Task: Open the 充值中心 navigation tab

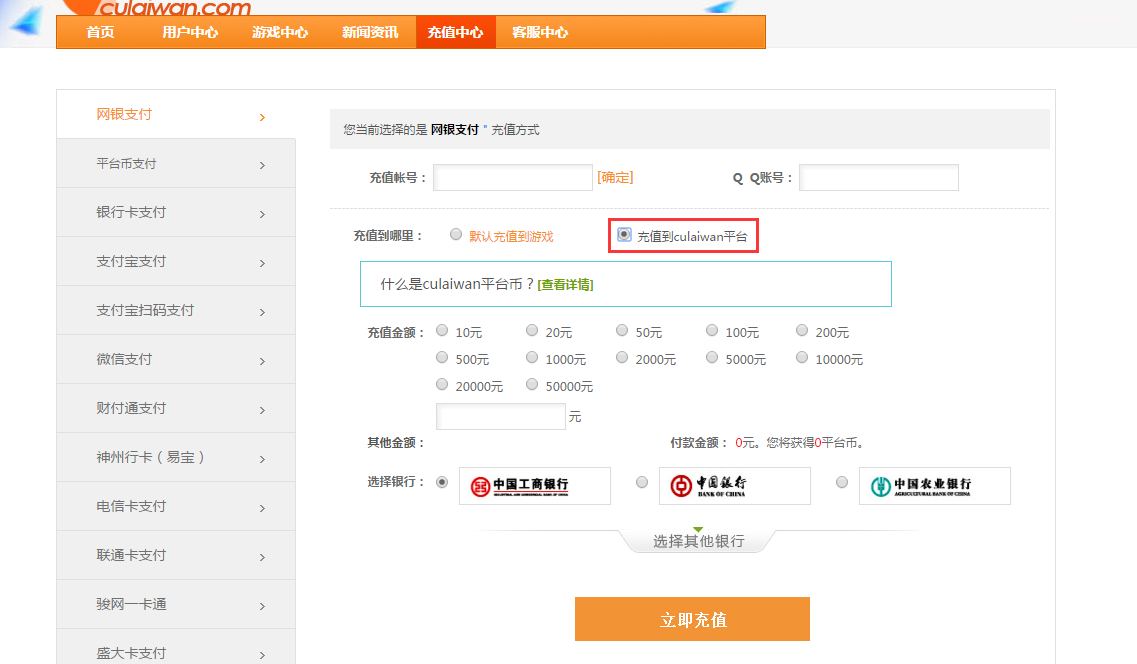Action: 455,32
